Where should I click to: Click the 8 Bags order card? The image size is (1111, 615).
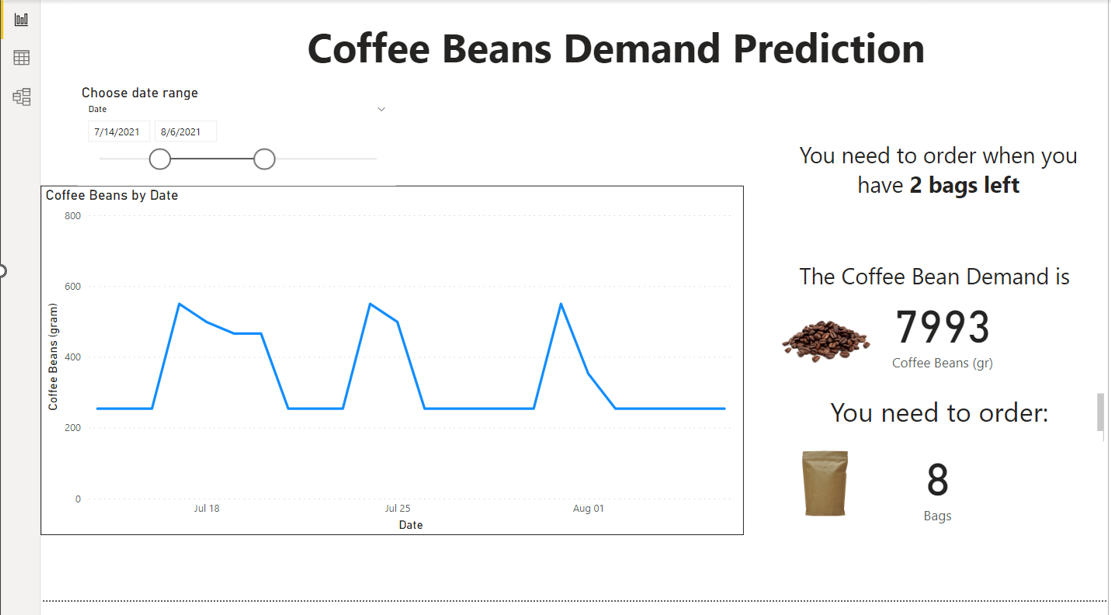[936, 483]
